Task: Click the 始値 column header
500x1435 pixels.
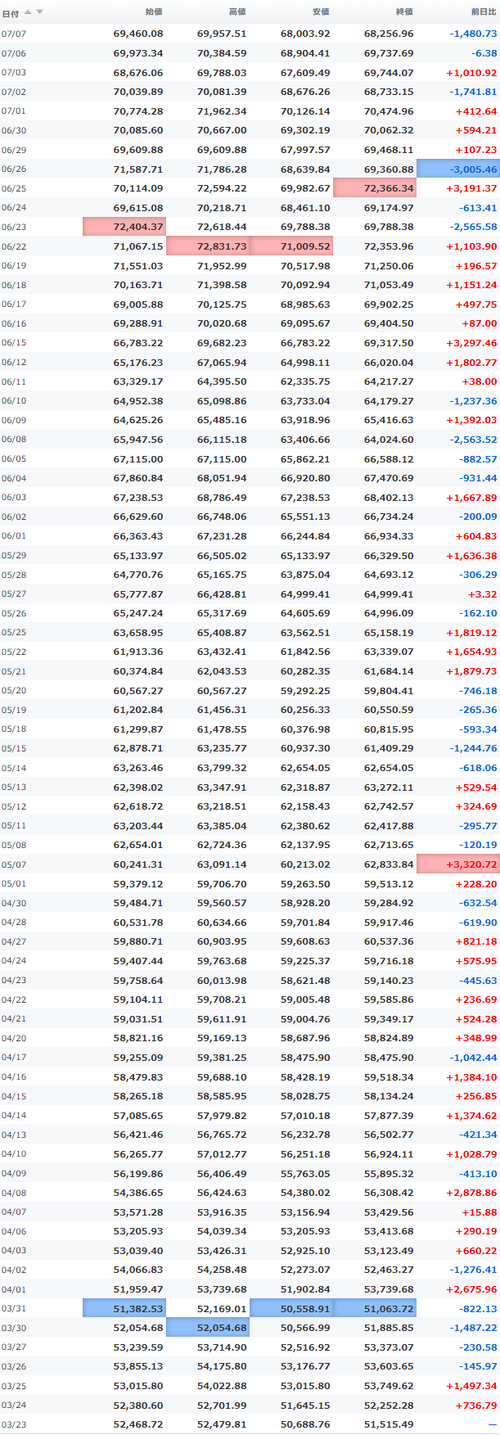Action: point(153,12)
